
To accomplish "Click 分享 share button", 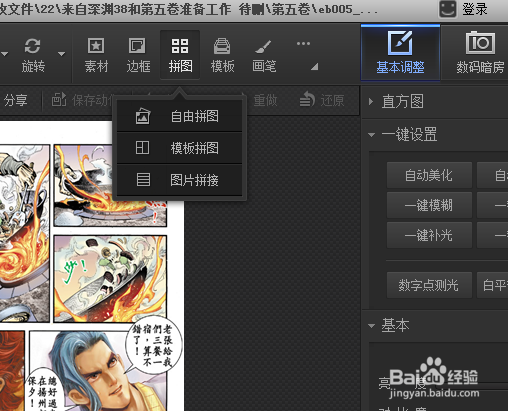I will [x=15, y=100].
